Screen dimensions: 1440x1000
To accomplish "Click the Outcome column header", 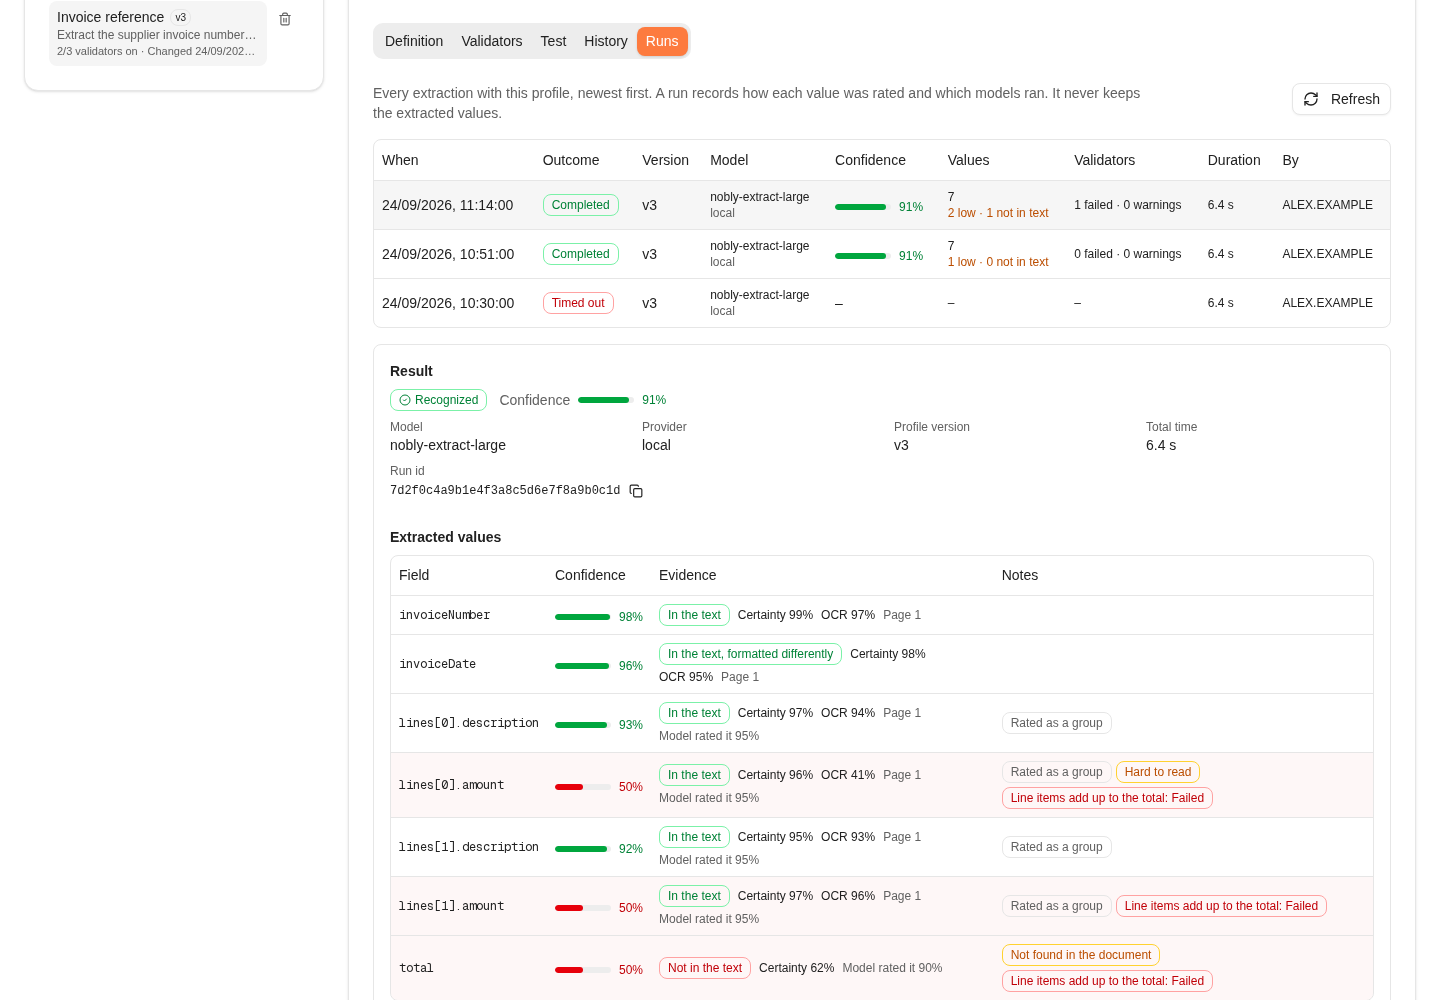I will tap(571, 160).
